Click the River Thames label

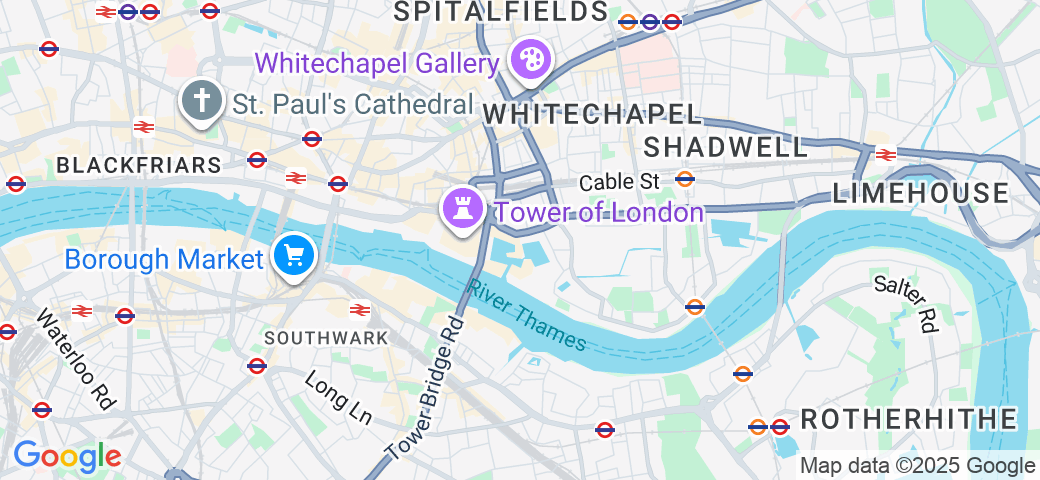tap(528, 315)
